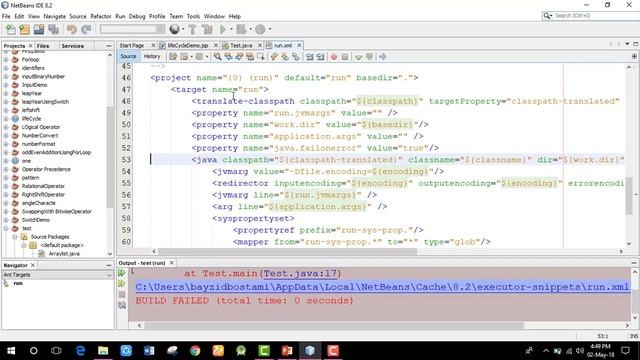This screenshot has width=640, height=360.
Task: Click the Find Selection magnifier icon in editor toolbar
Action: coord(218,57)
